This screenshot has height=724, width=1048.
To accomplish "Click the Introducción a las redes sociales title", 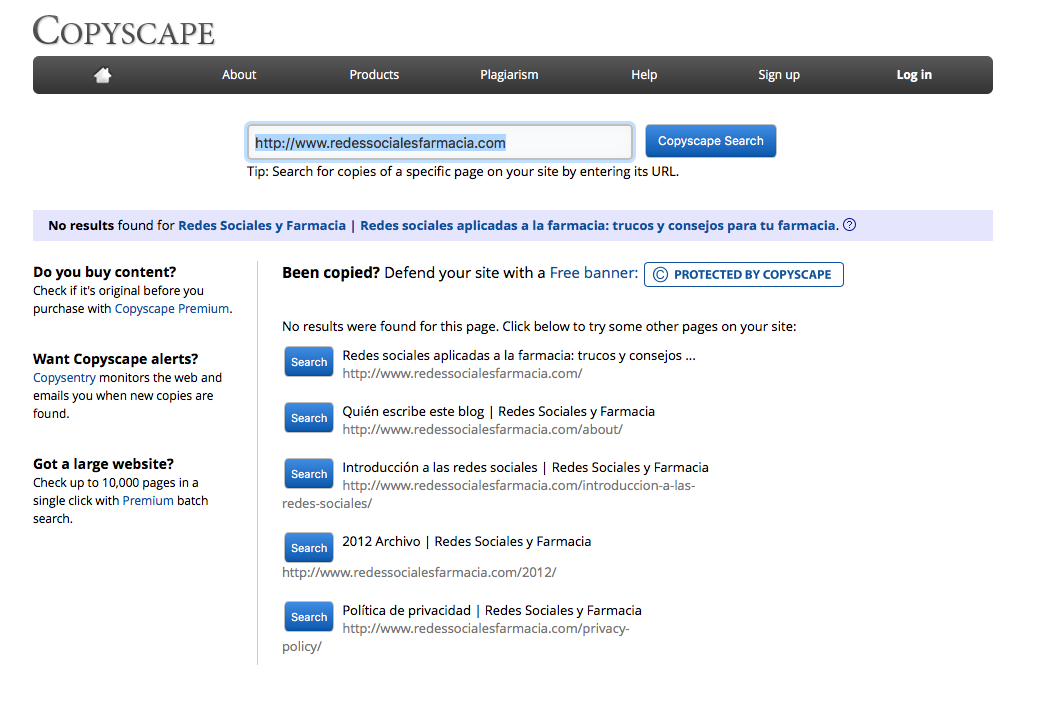I will [x=525, y=467].
